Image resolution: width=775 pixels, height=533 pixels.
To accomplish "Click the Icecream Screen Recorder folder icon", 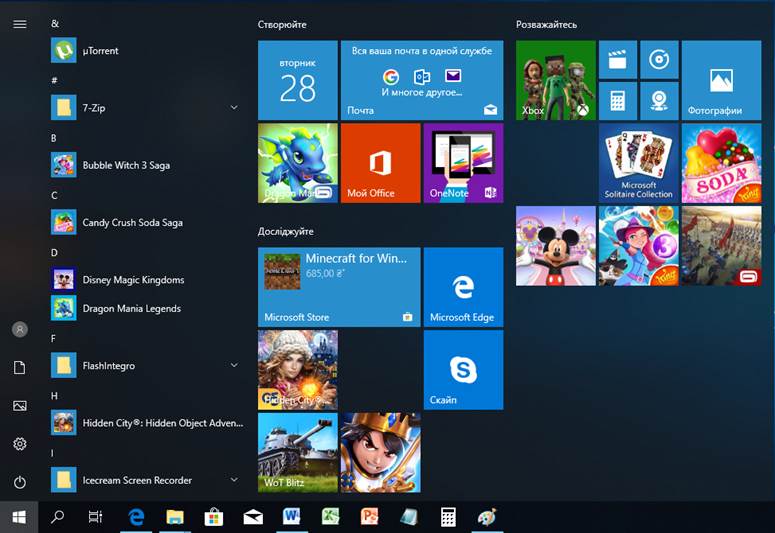I will pos(64,480).
